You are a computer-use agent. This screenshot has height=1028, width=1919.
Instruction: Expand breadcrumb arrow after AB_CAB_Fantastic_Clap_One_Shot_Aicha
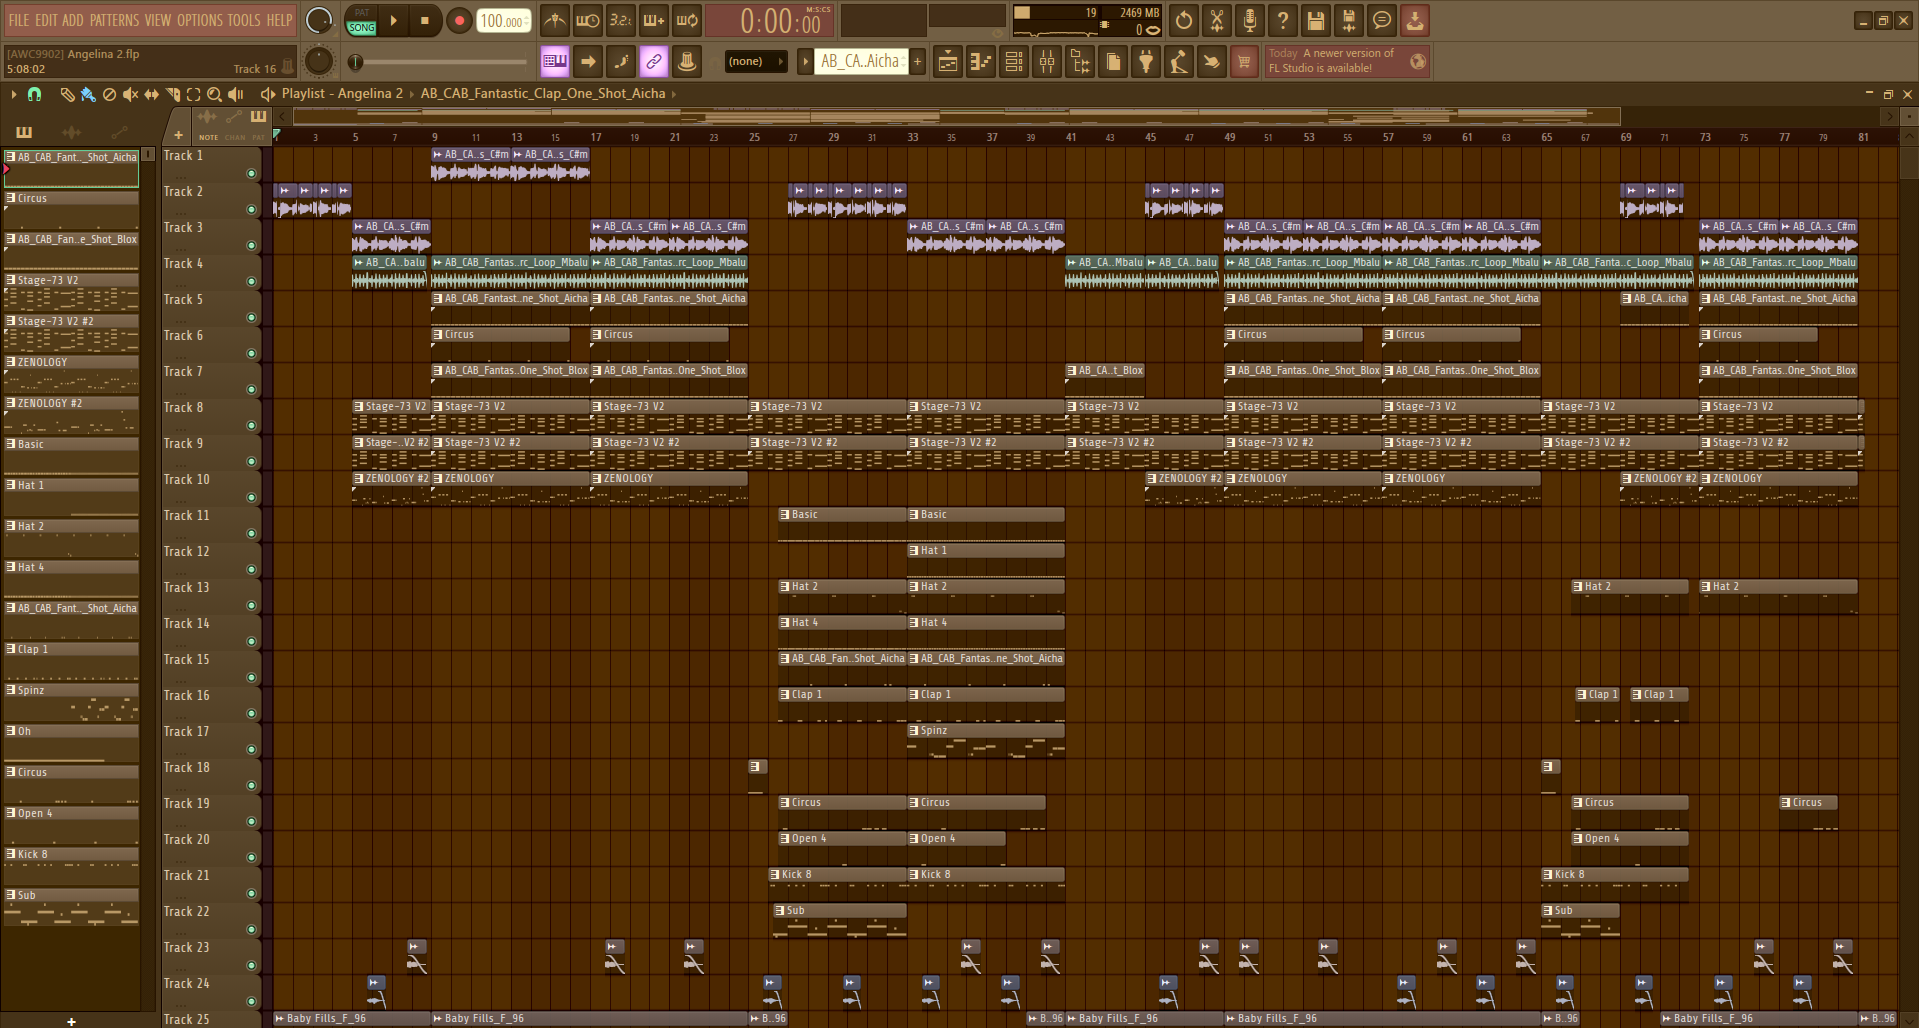(673, 94)
